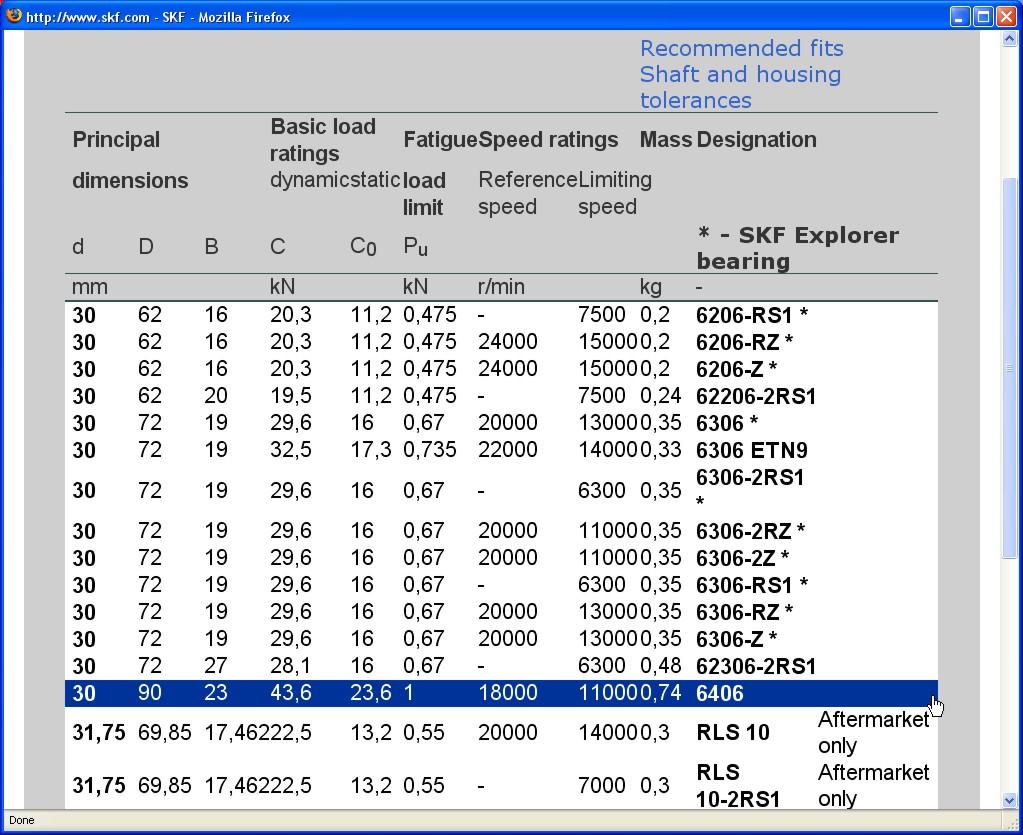Select bearing designation 6306-2Z *
The width and height of the screenshot is (1023, 835).
[x=742, y=558]
